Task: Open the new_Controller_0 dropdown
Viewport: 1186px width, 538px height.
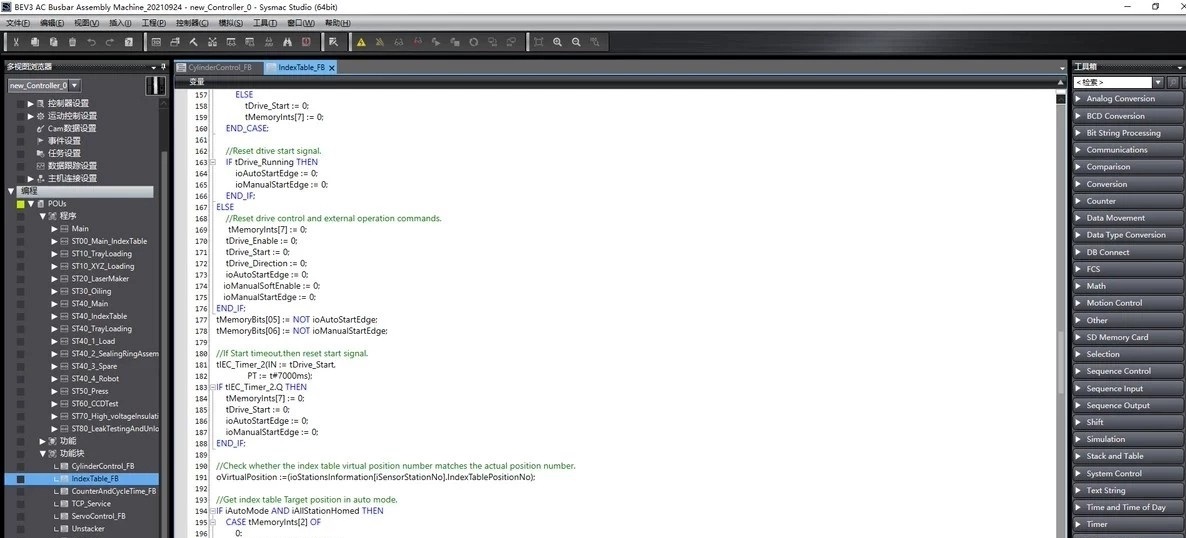Action: tap(74, 86)
